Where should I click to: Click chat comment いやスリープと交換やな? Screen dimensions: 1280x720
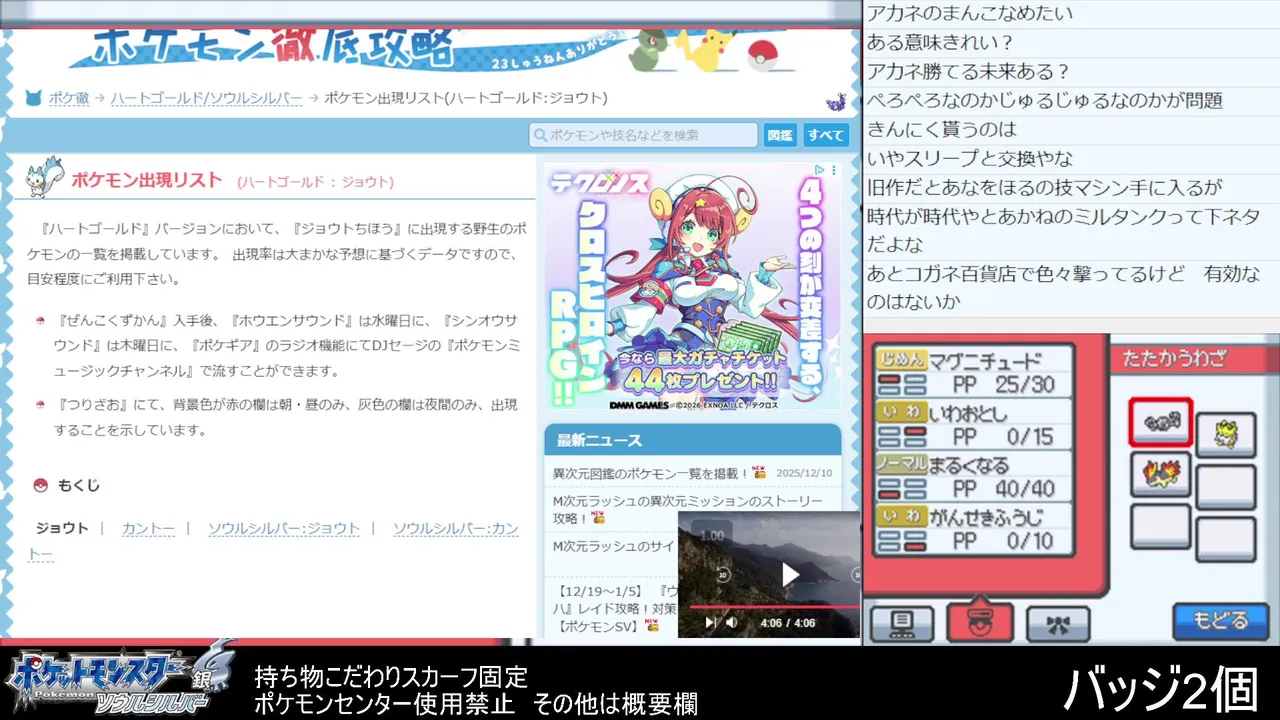(970, 158)
